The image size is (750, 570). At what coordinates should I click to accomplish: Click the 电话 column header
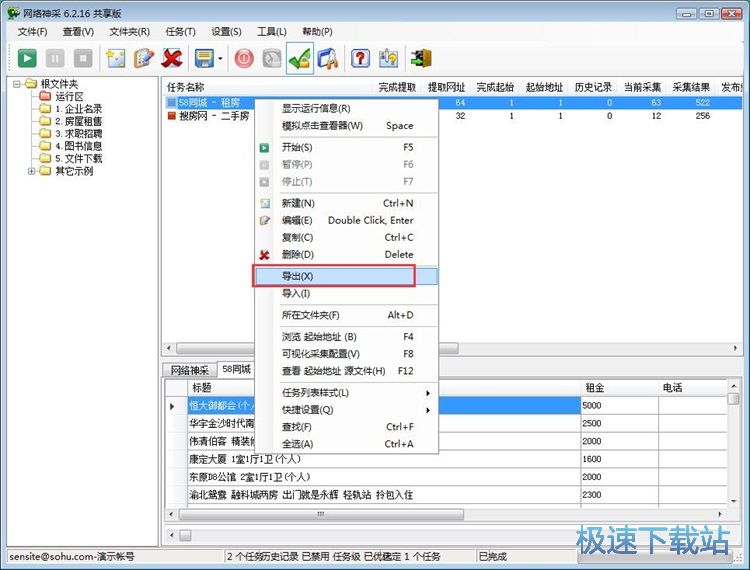[693, 387]
